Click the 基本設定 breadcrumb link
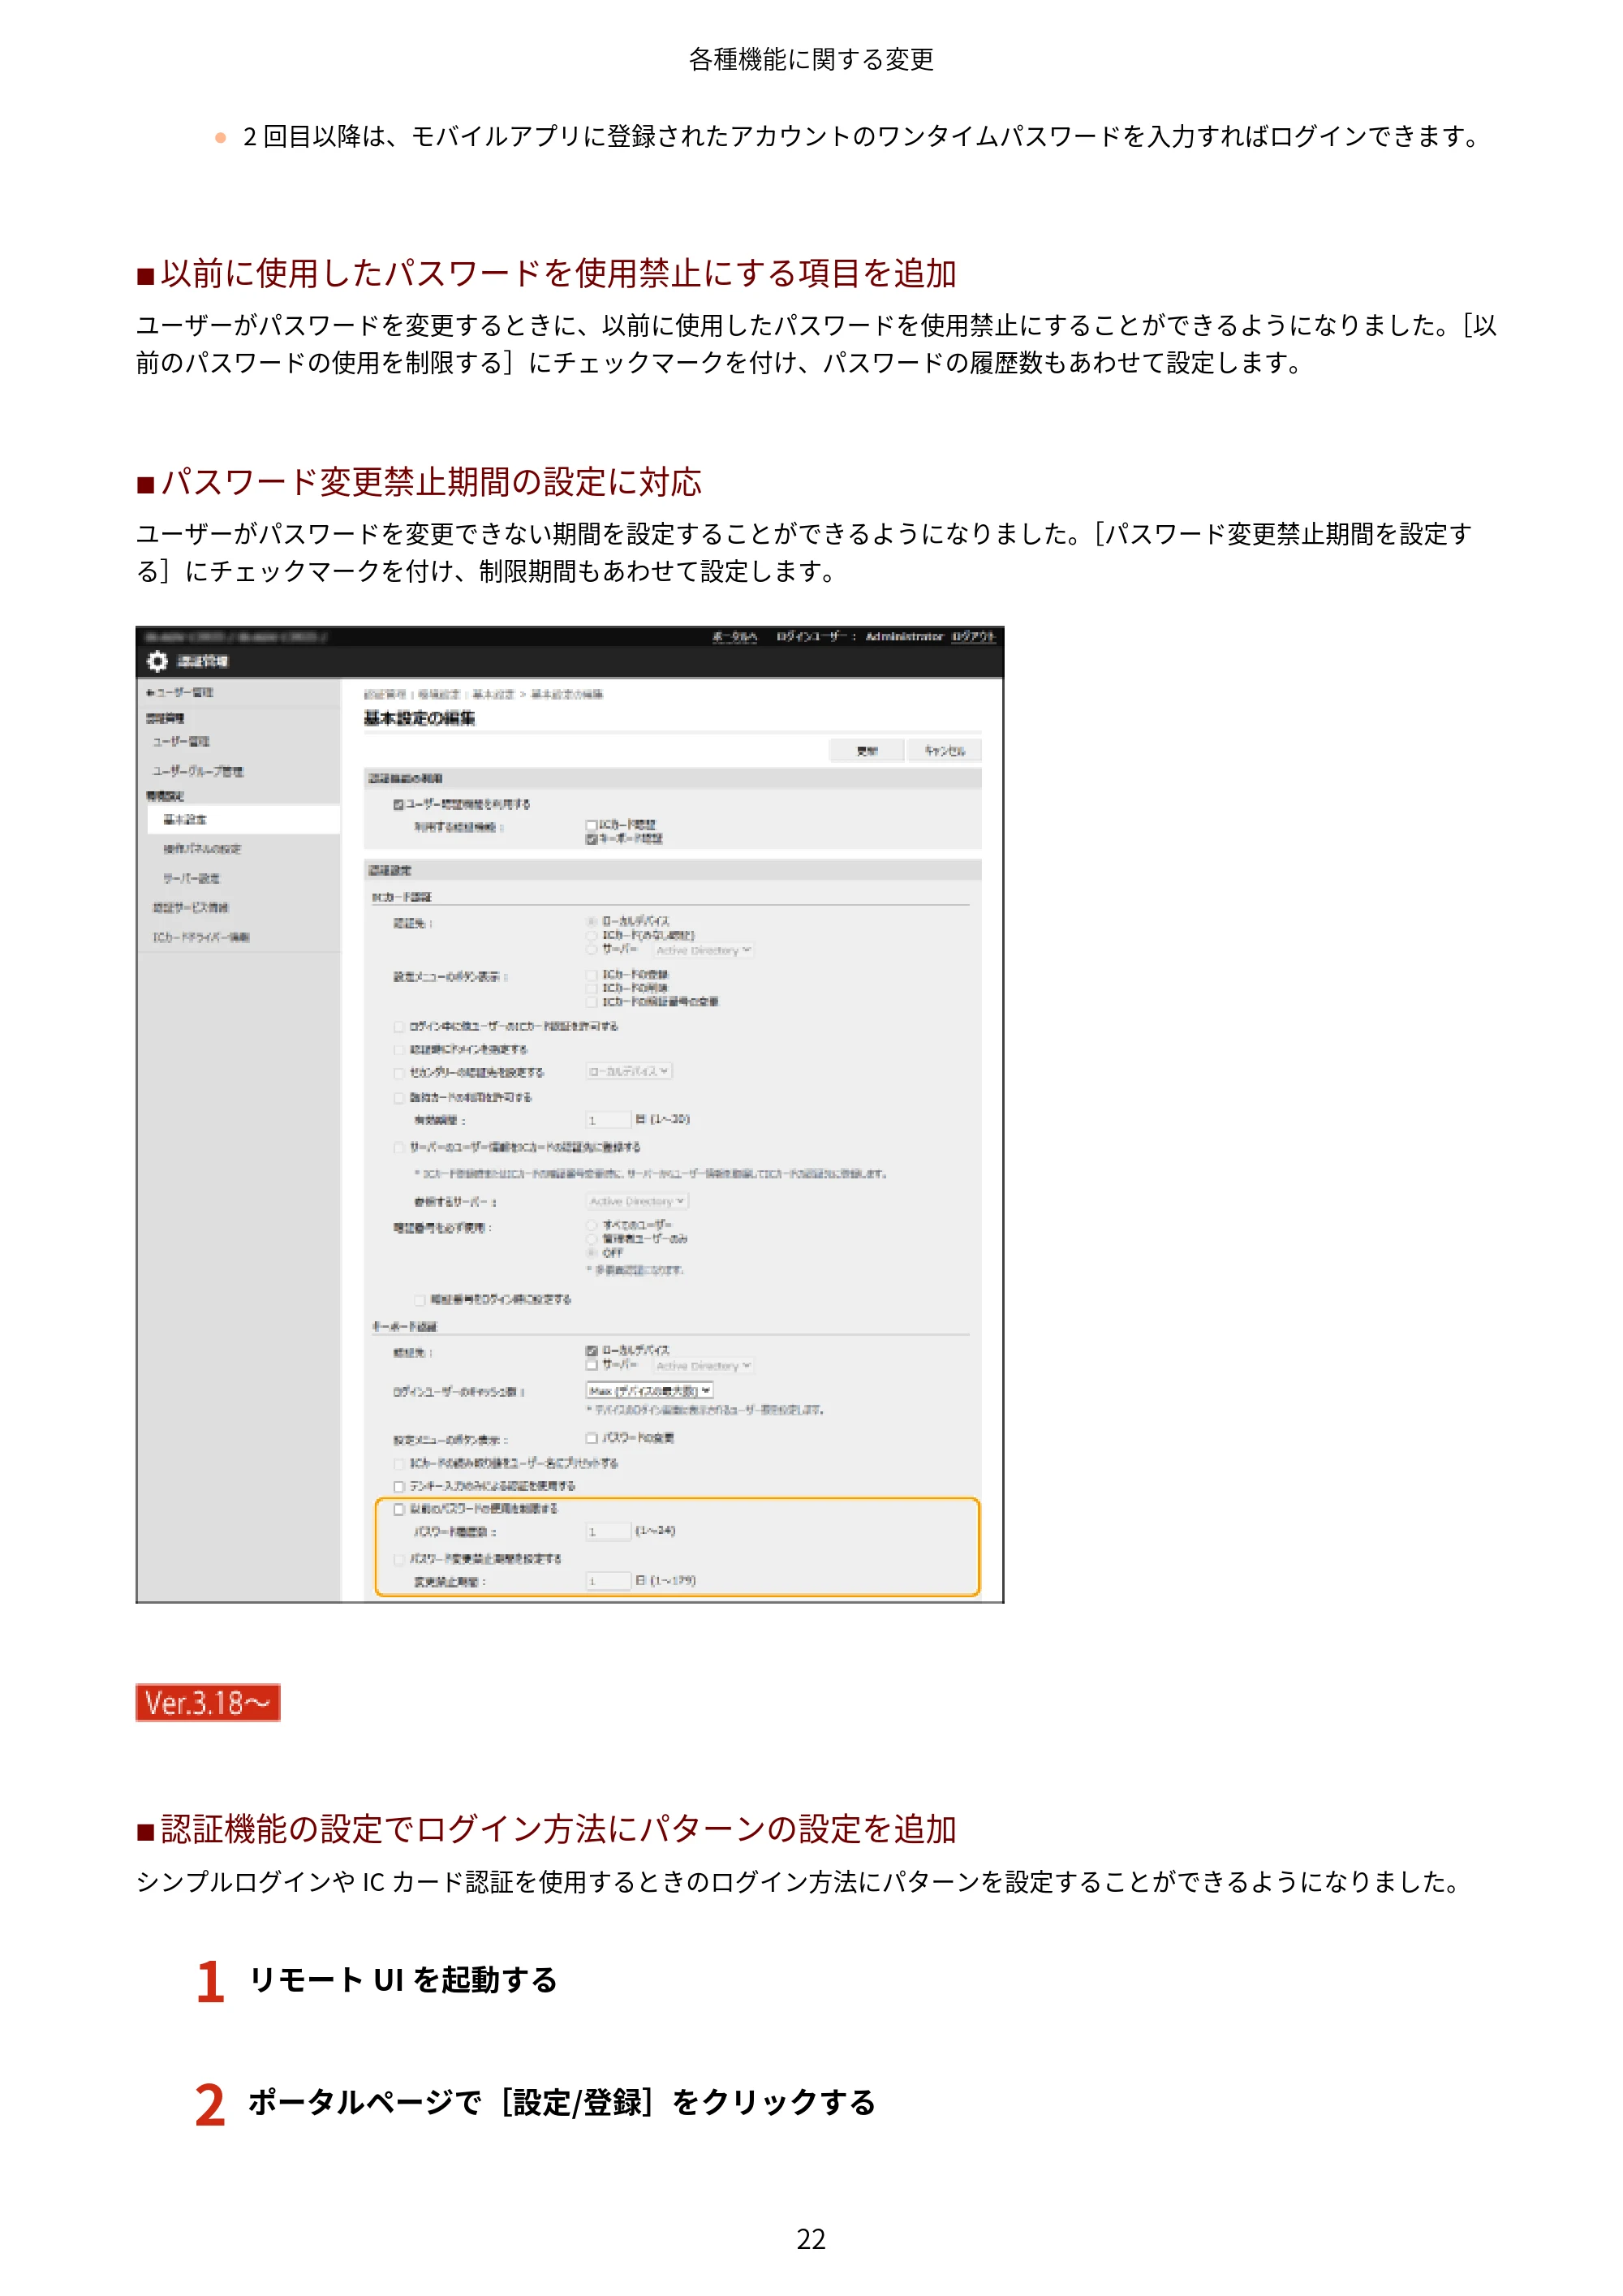 493,694
